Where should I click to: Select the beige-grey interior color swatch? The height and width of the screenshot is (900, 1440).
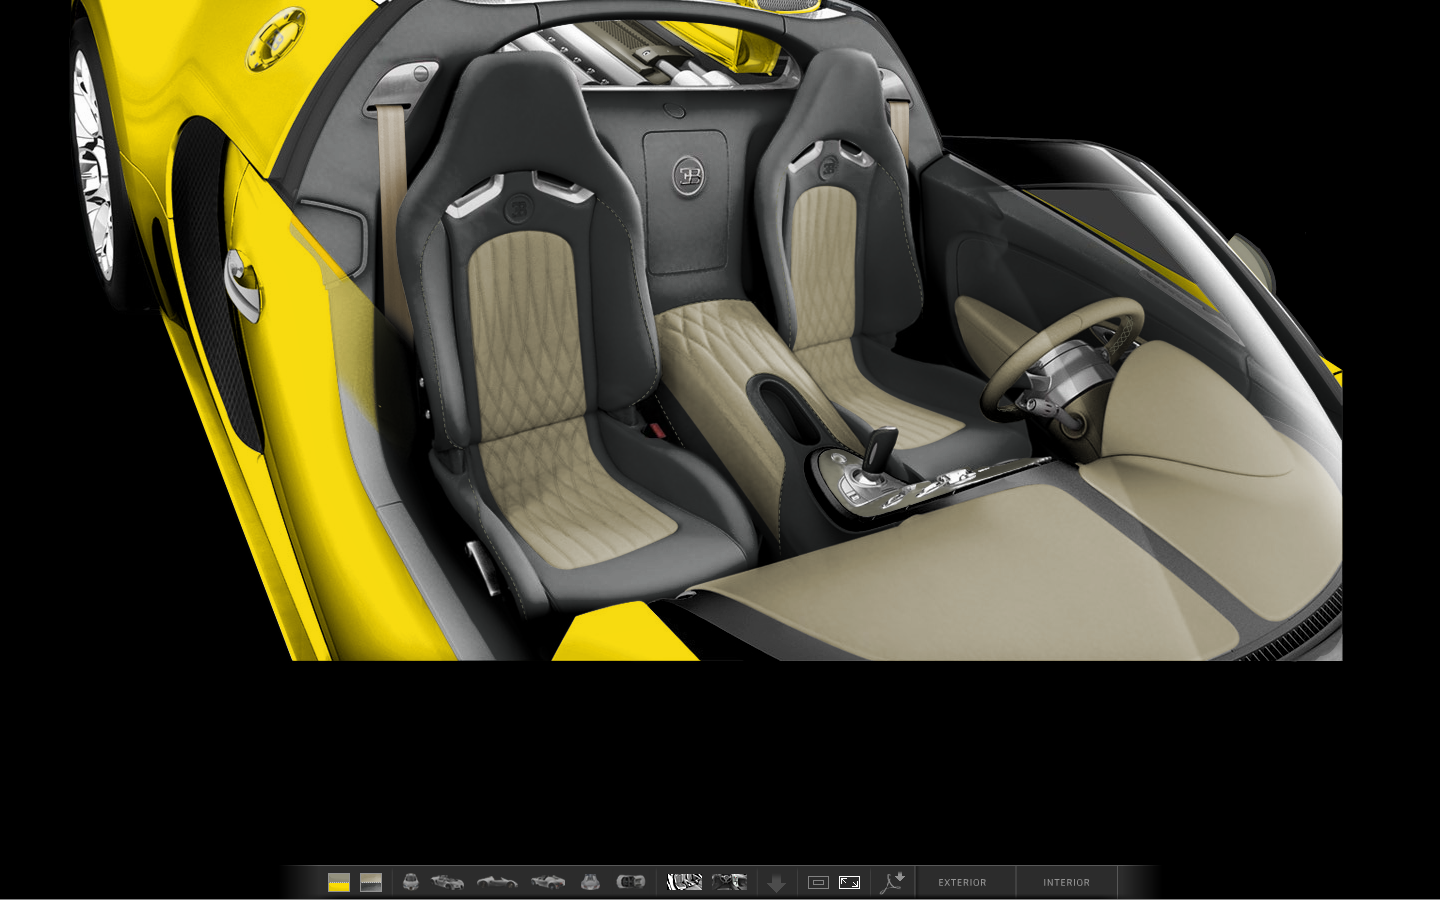[371, 882]
